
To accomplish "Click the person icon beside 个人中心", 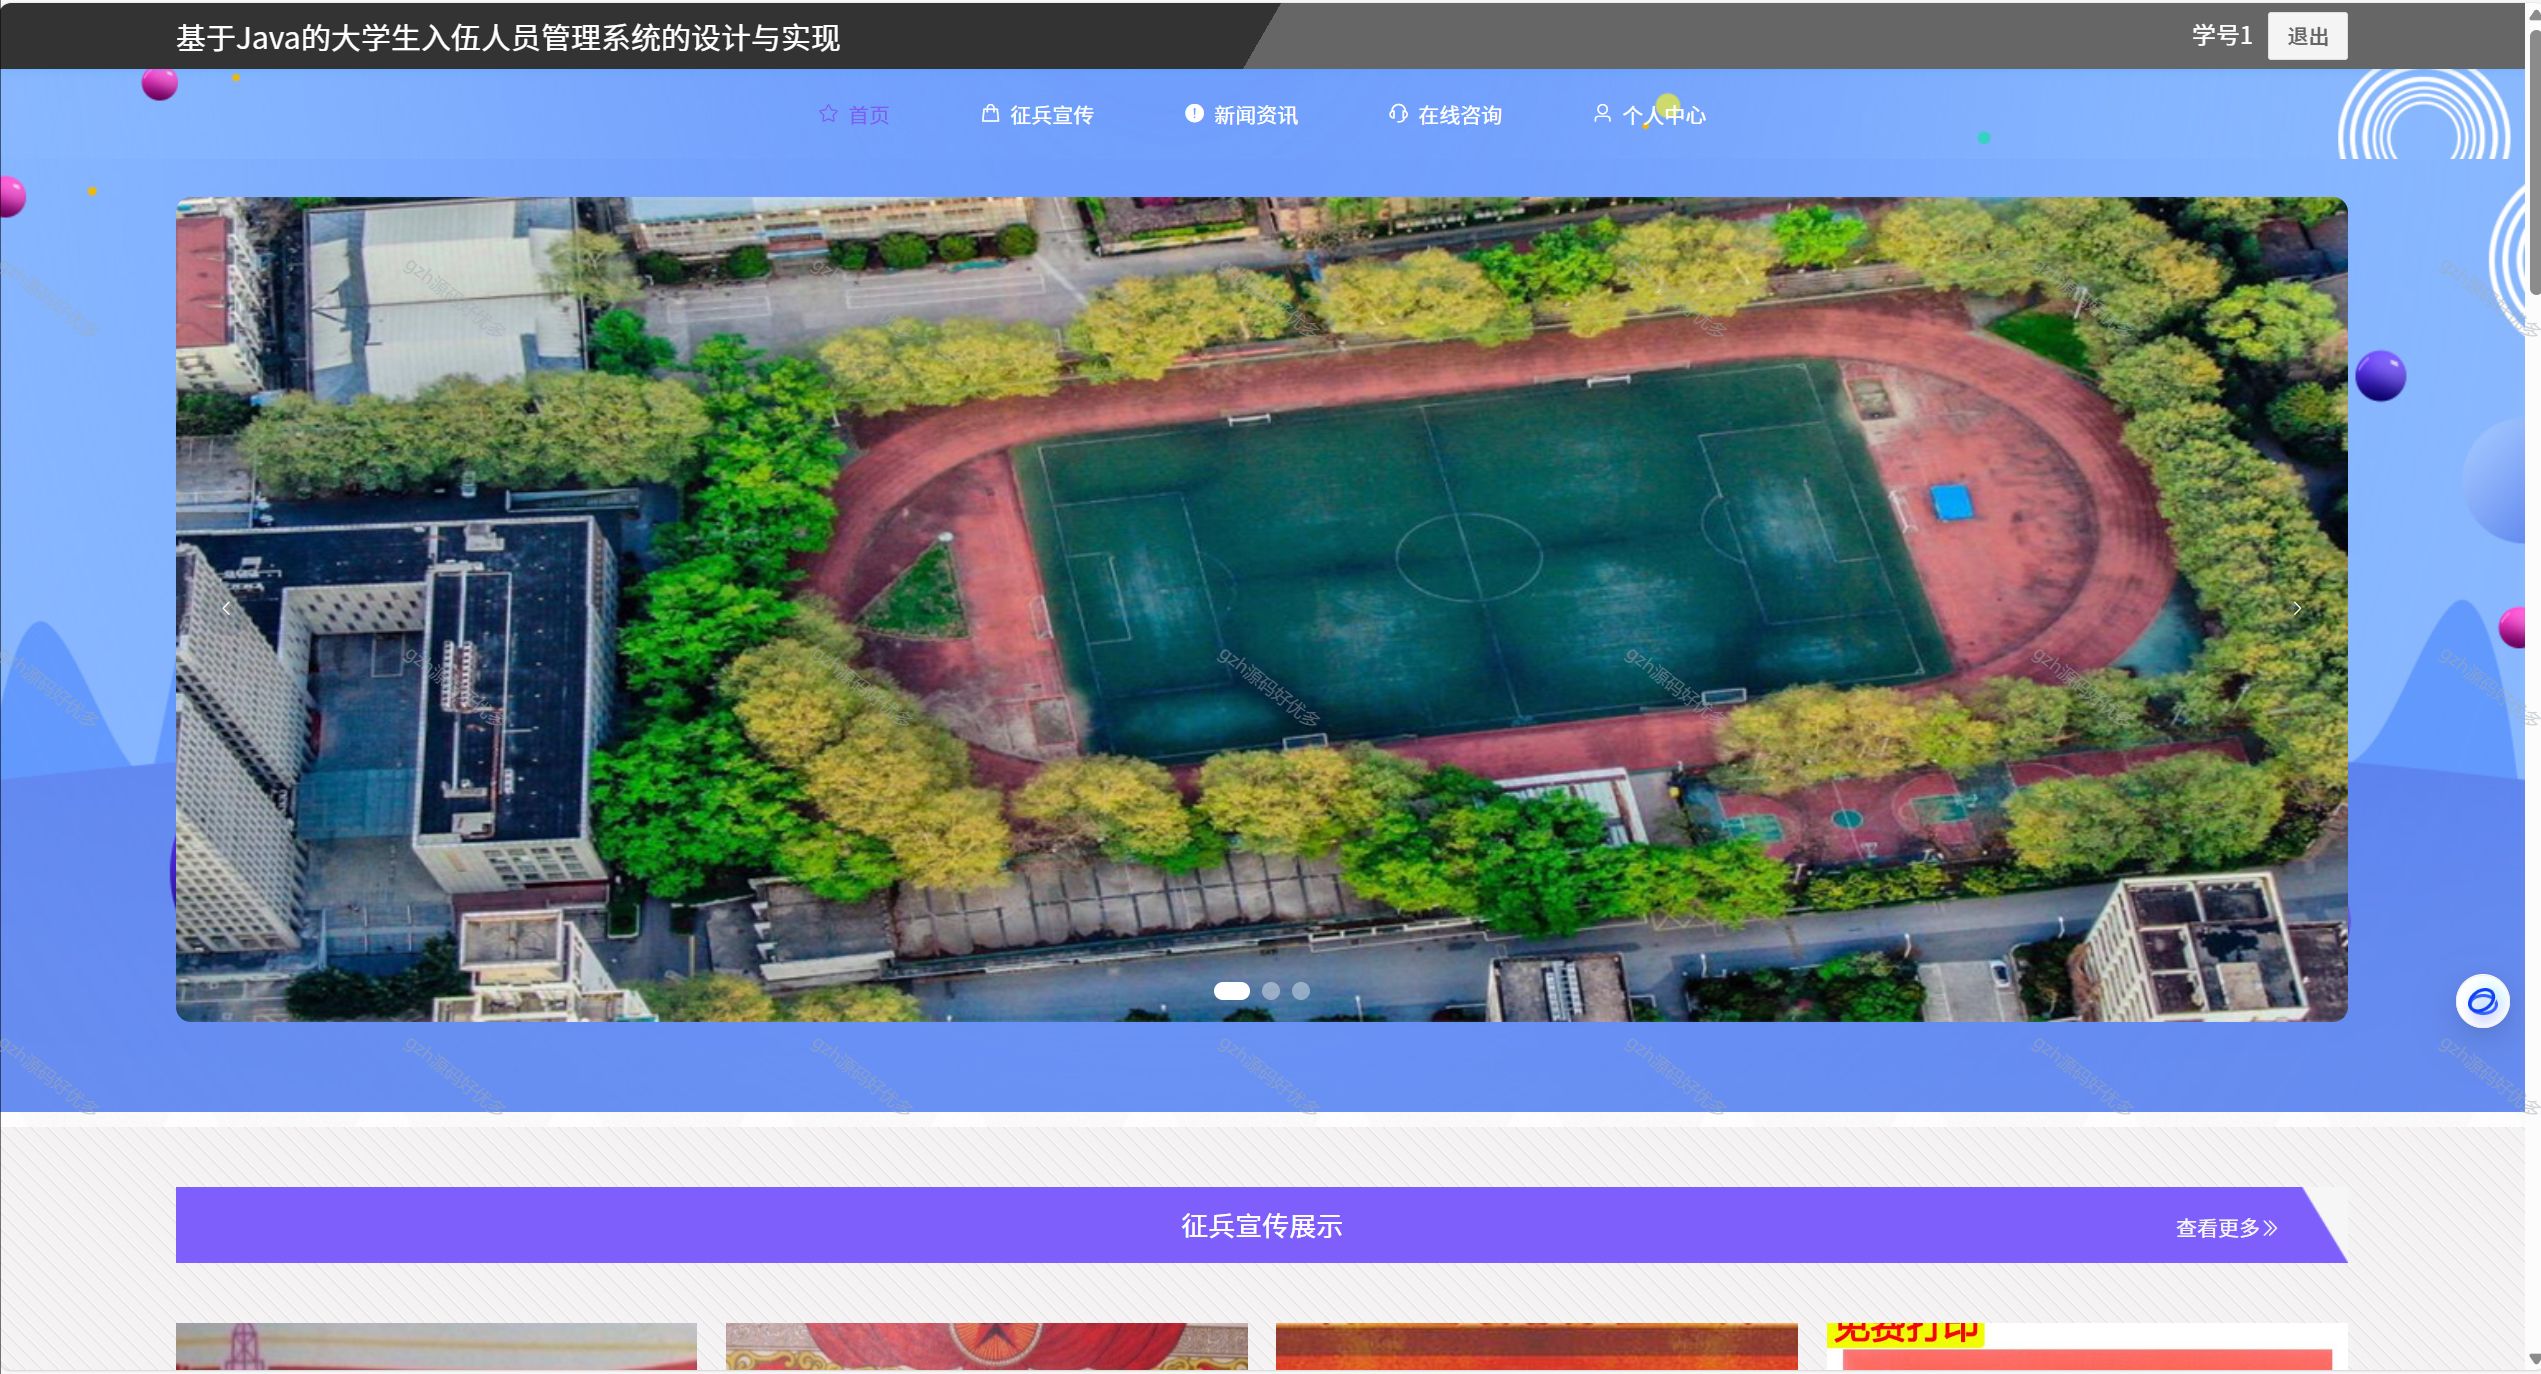I will [x=1602, y=114].
